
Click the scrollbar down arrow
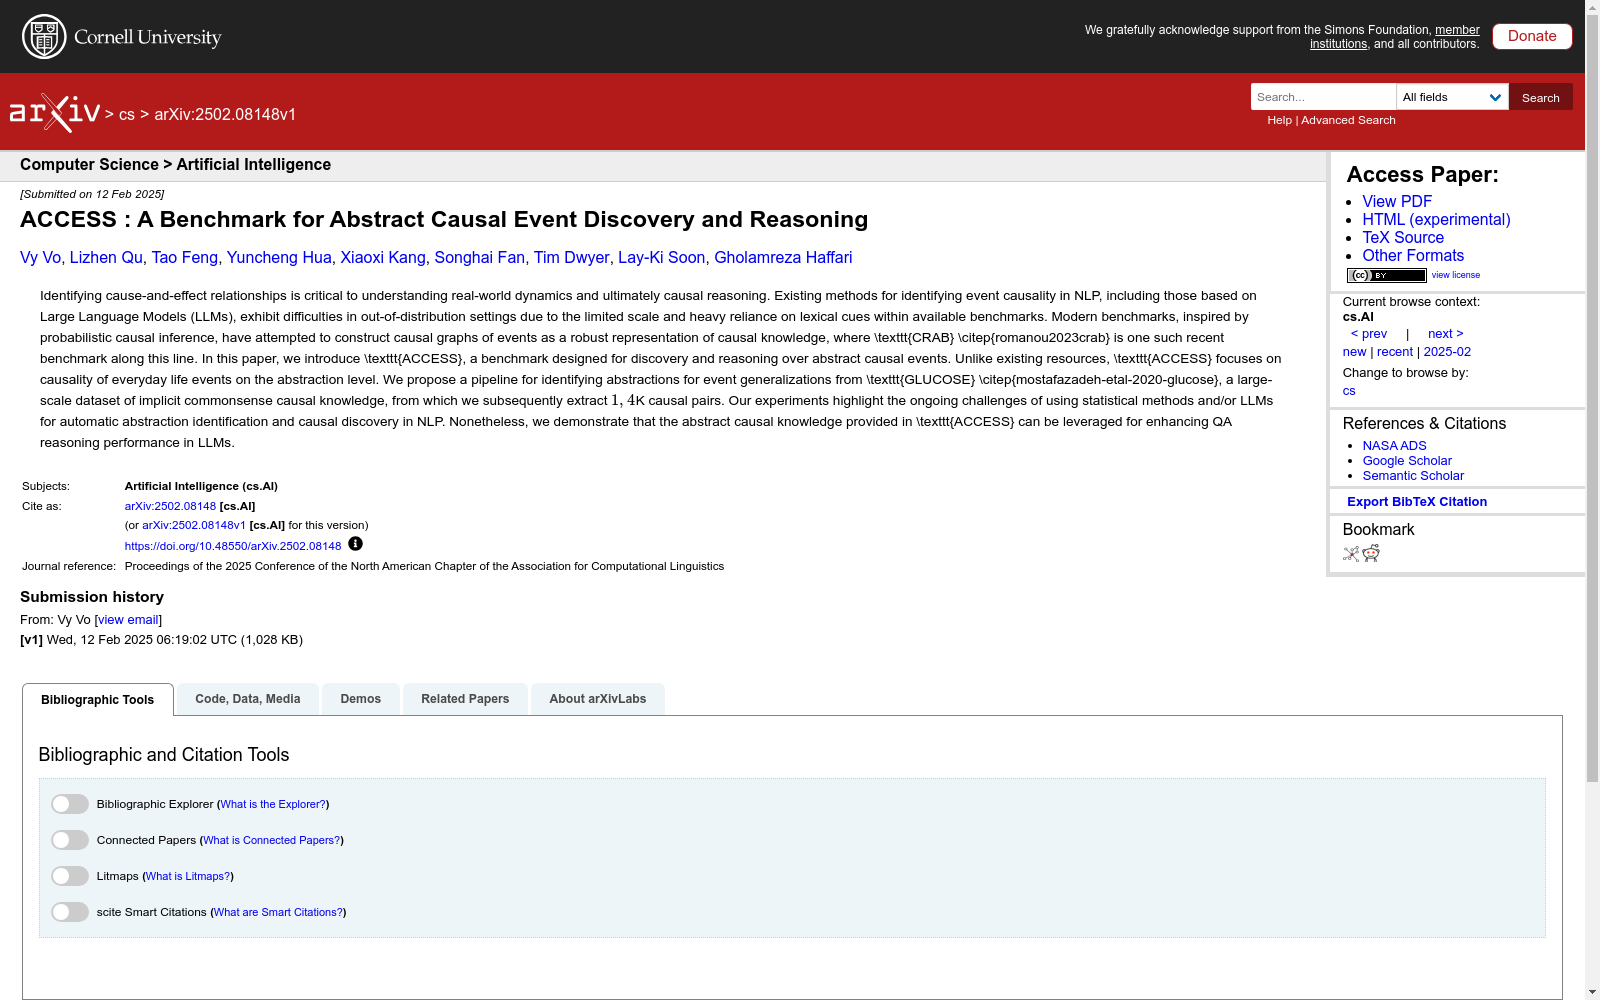1592,992
